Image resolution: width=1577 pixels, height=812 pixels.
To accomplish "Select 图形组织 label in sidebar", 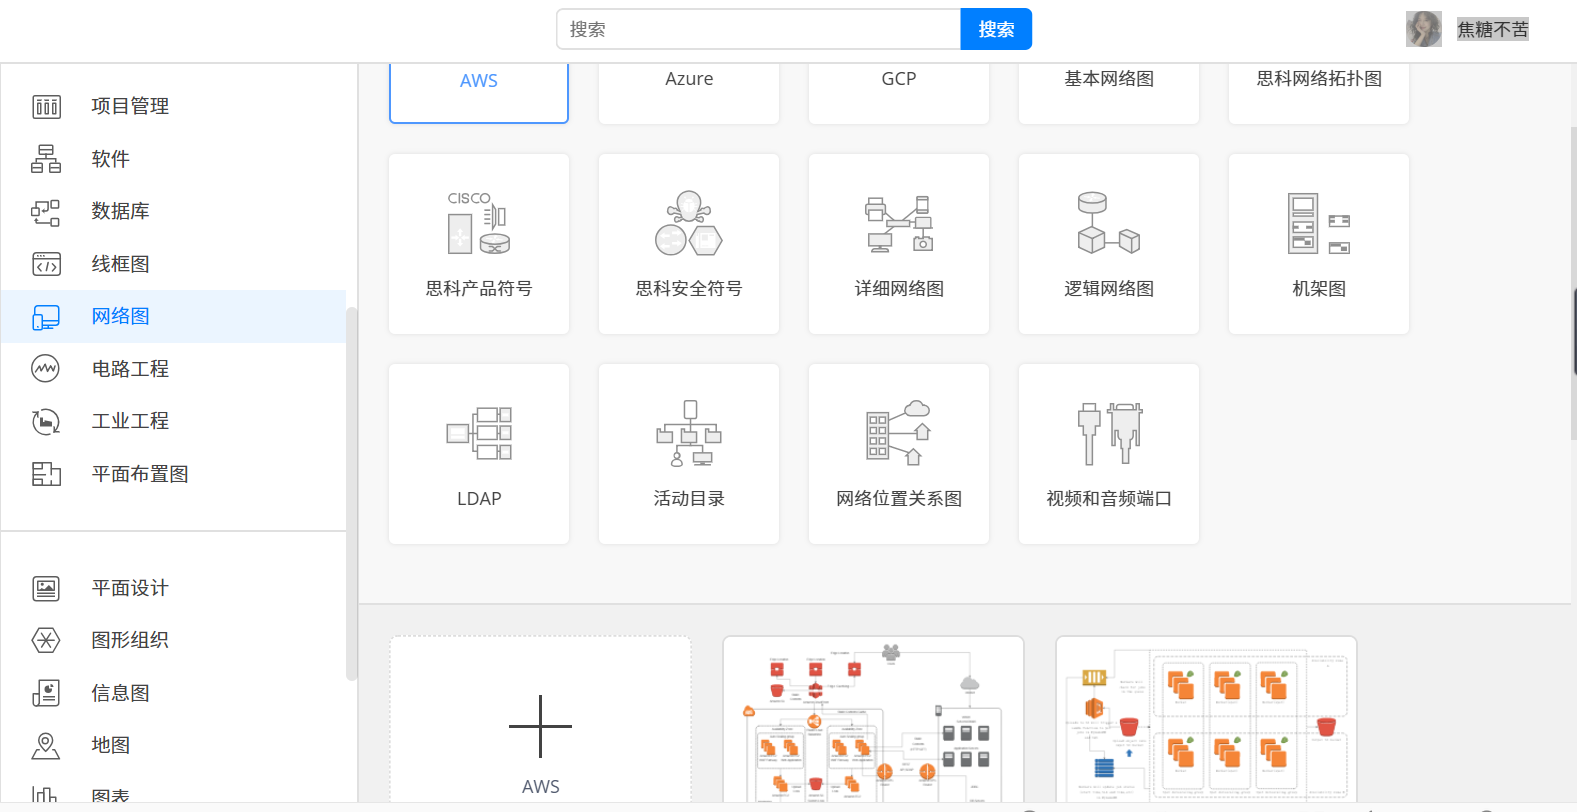I will click(x=130, y=640).
